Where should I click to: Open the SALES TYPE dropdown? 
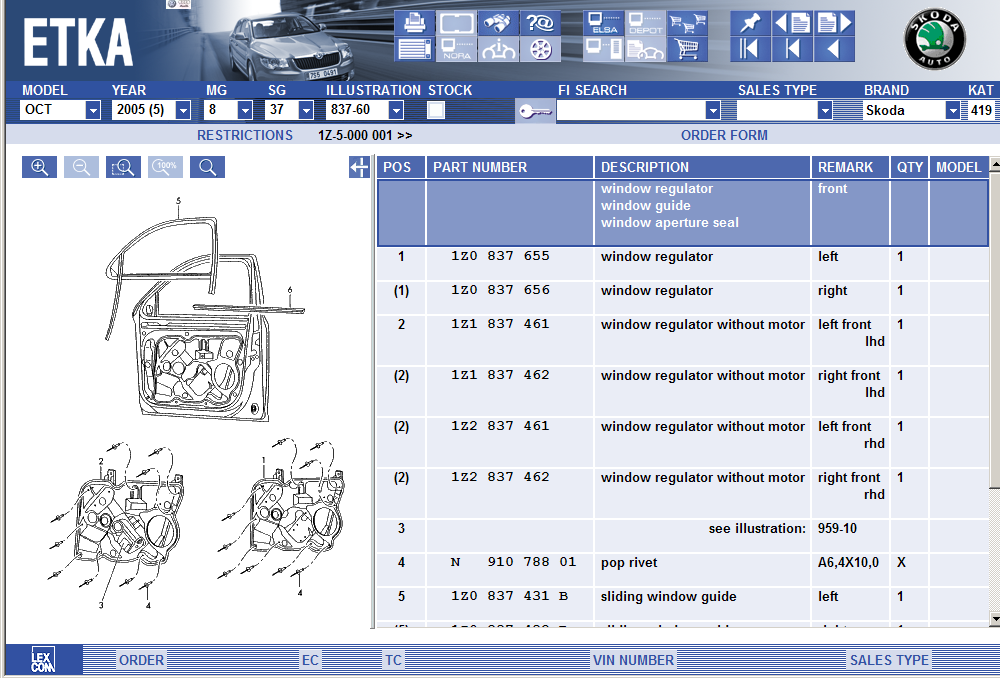tap(825, 110)
